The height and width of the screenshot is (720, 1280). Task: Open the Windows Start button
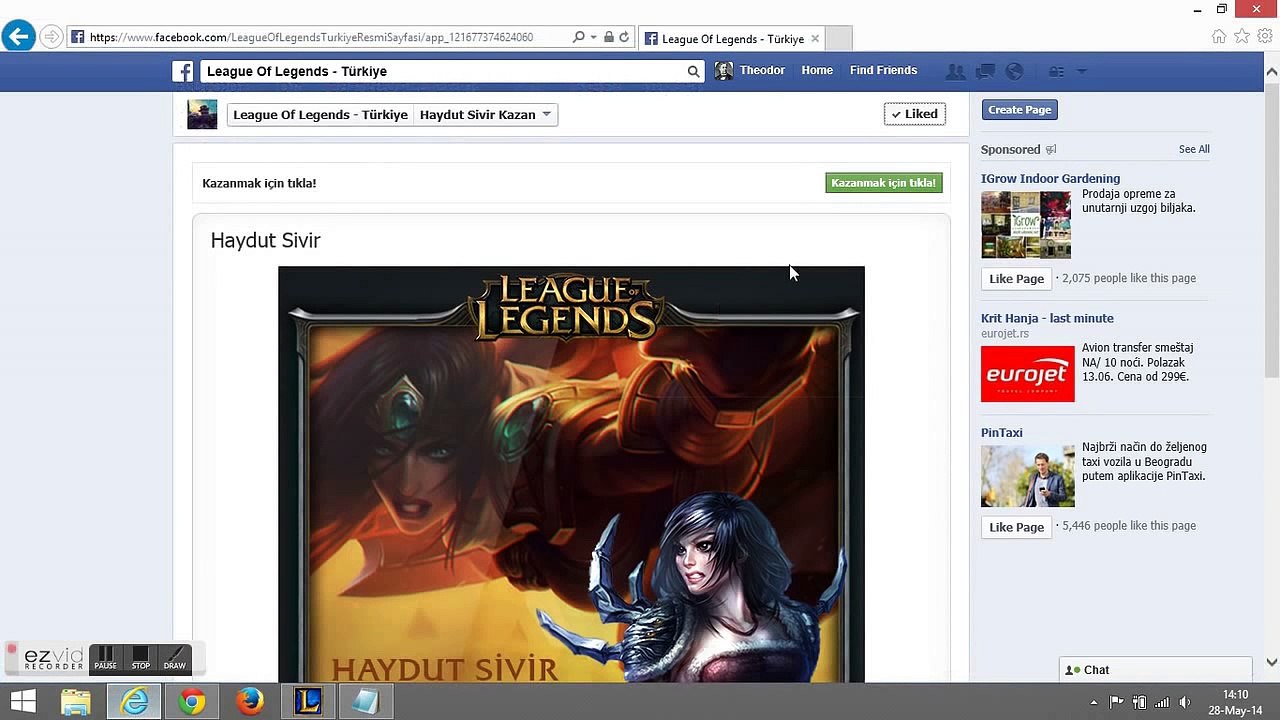[22, 702]
